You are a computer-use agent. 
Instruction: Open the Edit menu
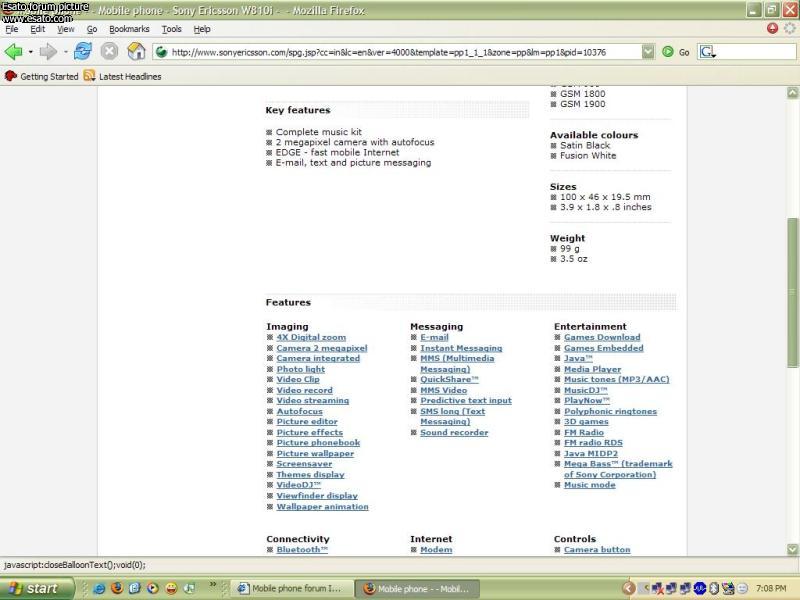(37, 29)
